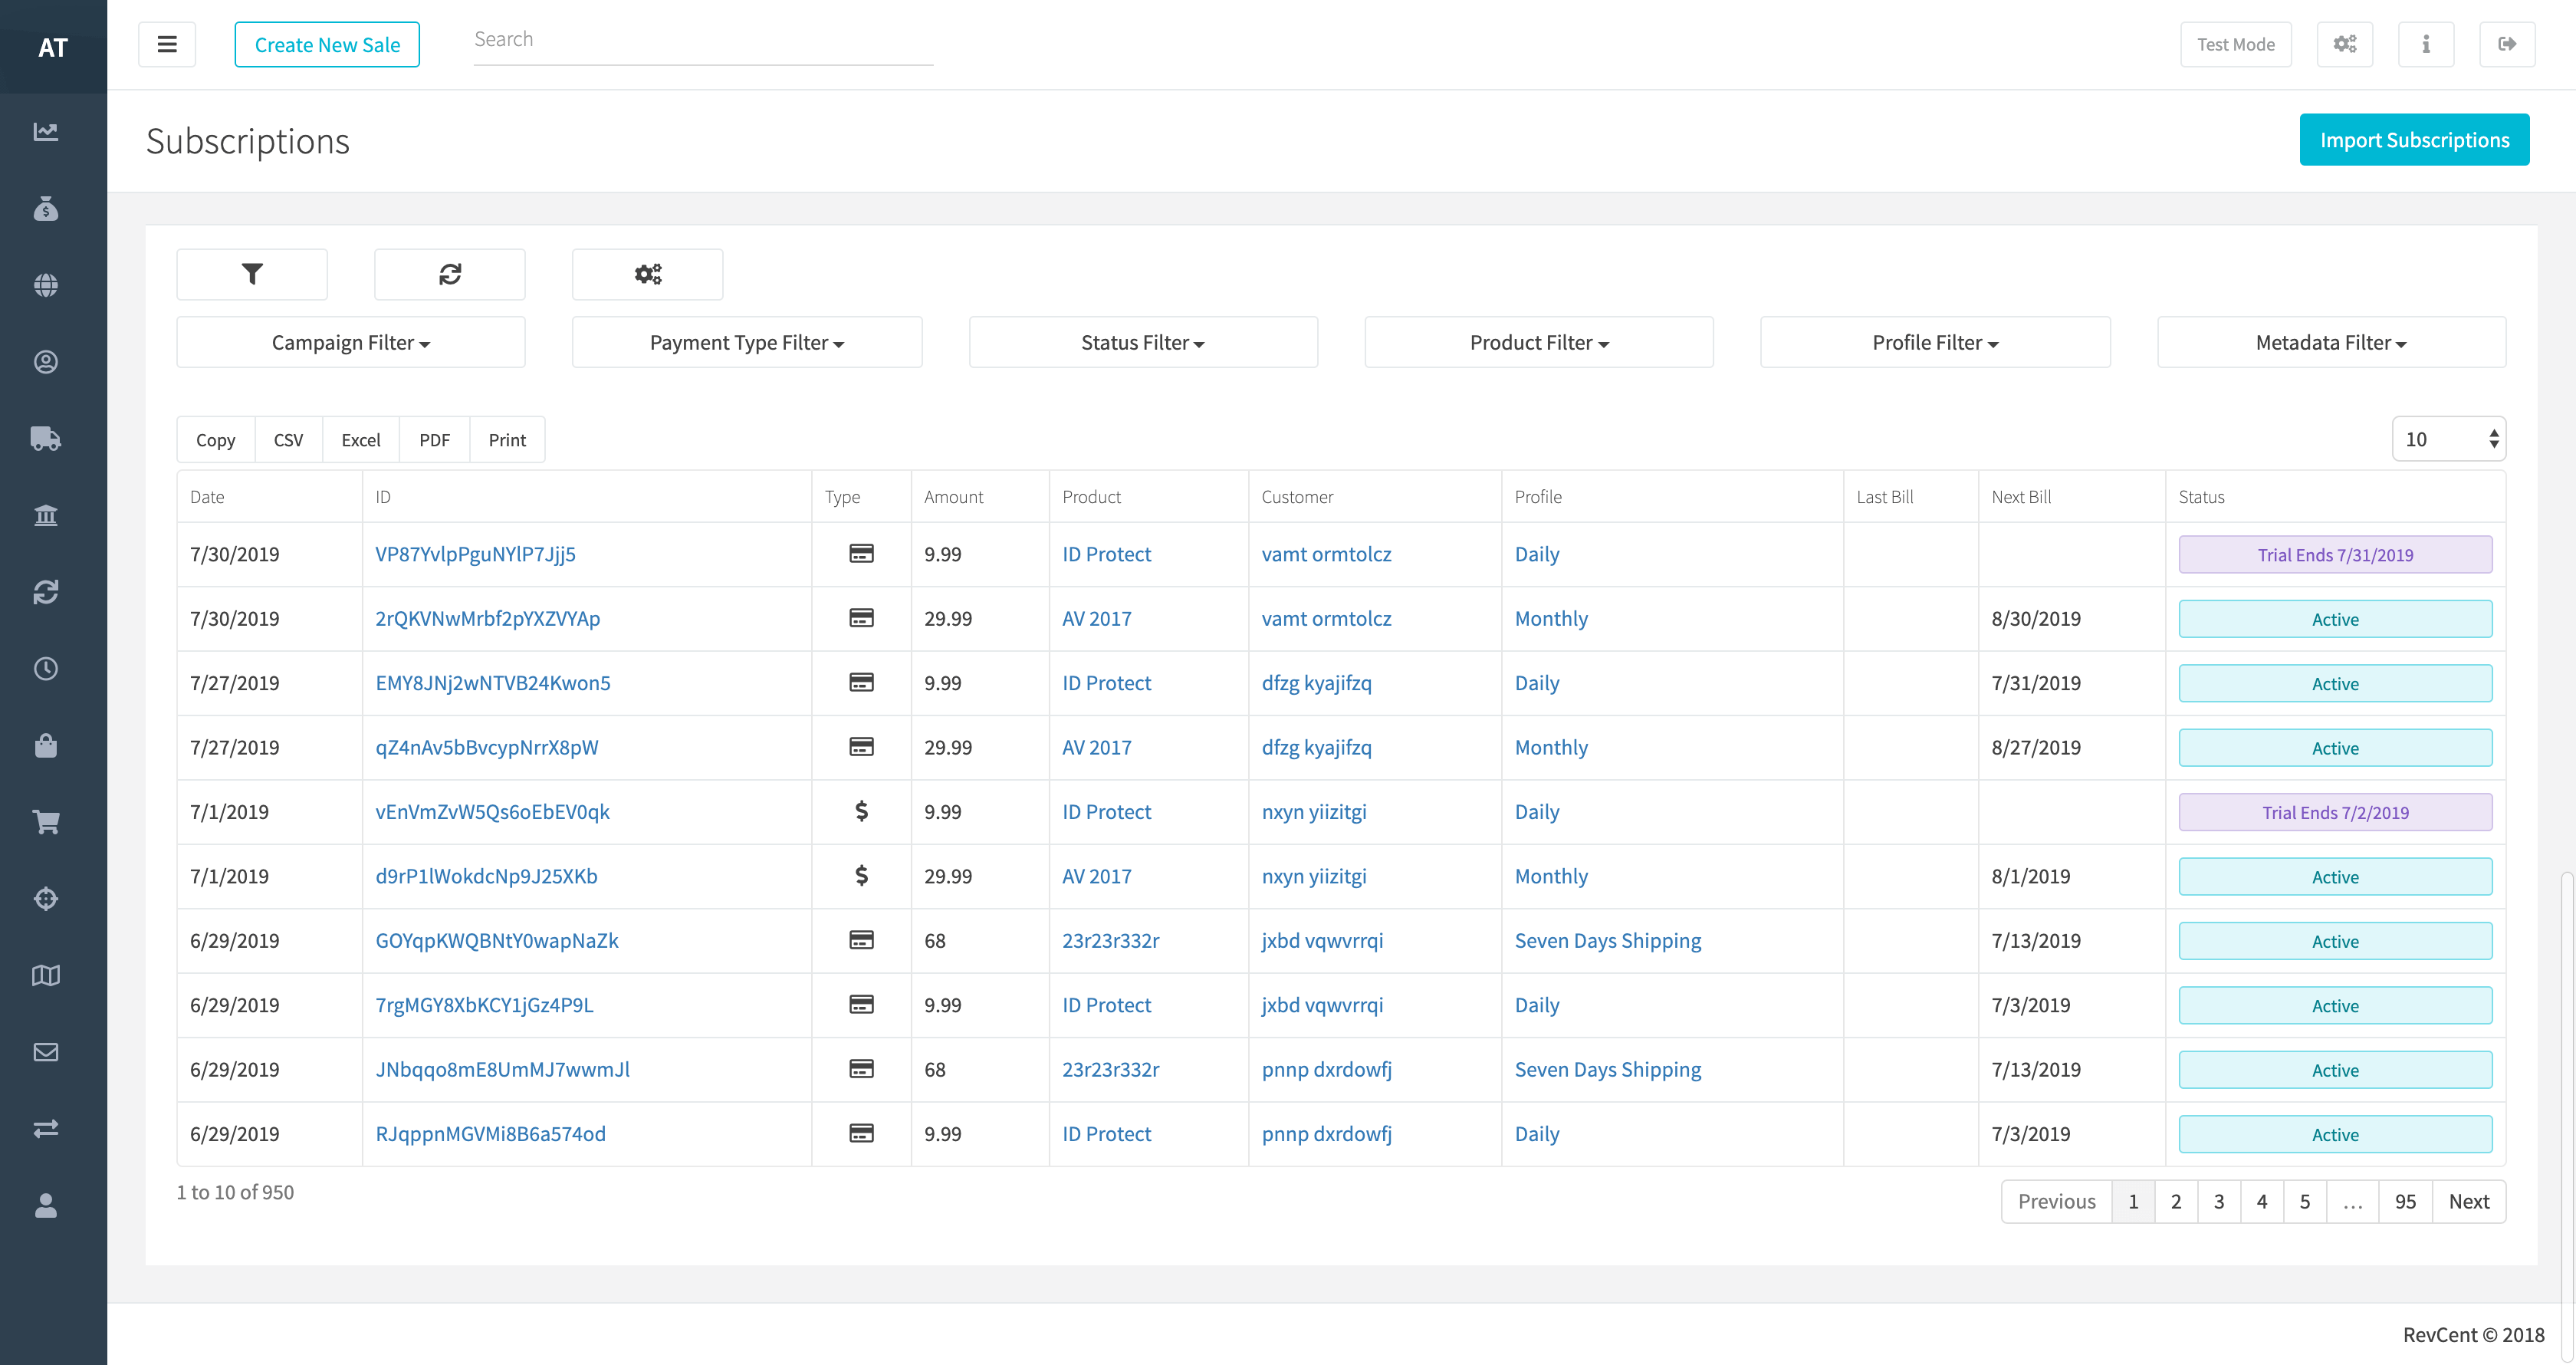Expand the Status Filter dropdown
The image size is (2576, 1365).
click(x=1142, y=343)
